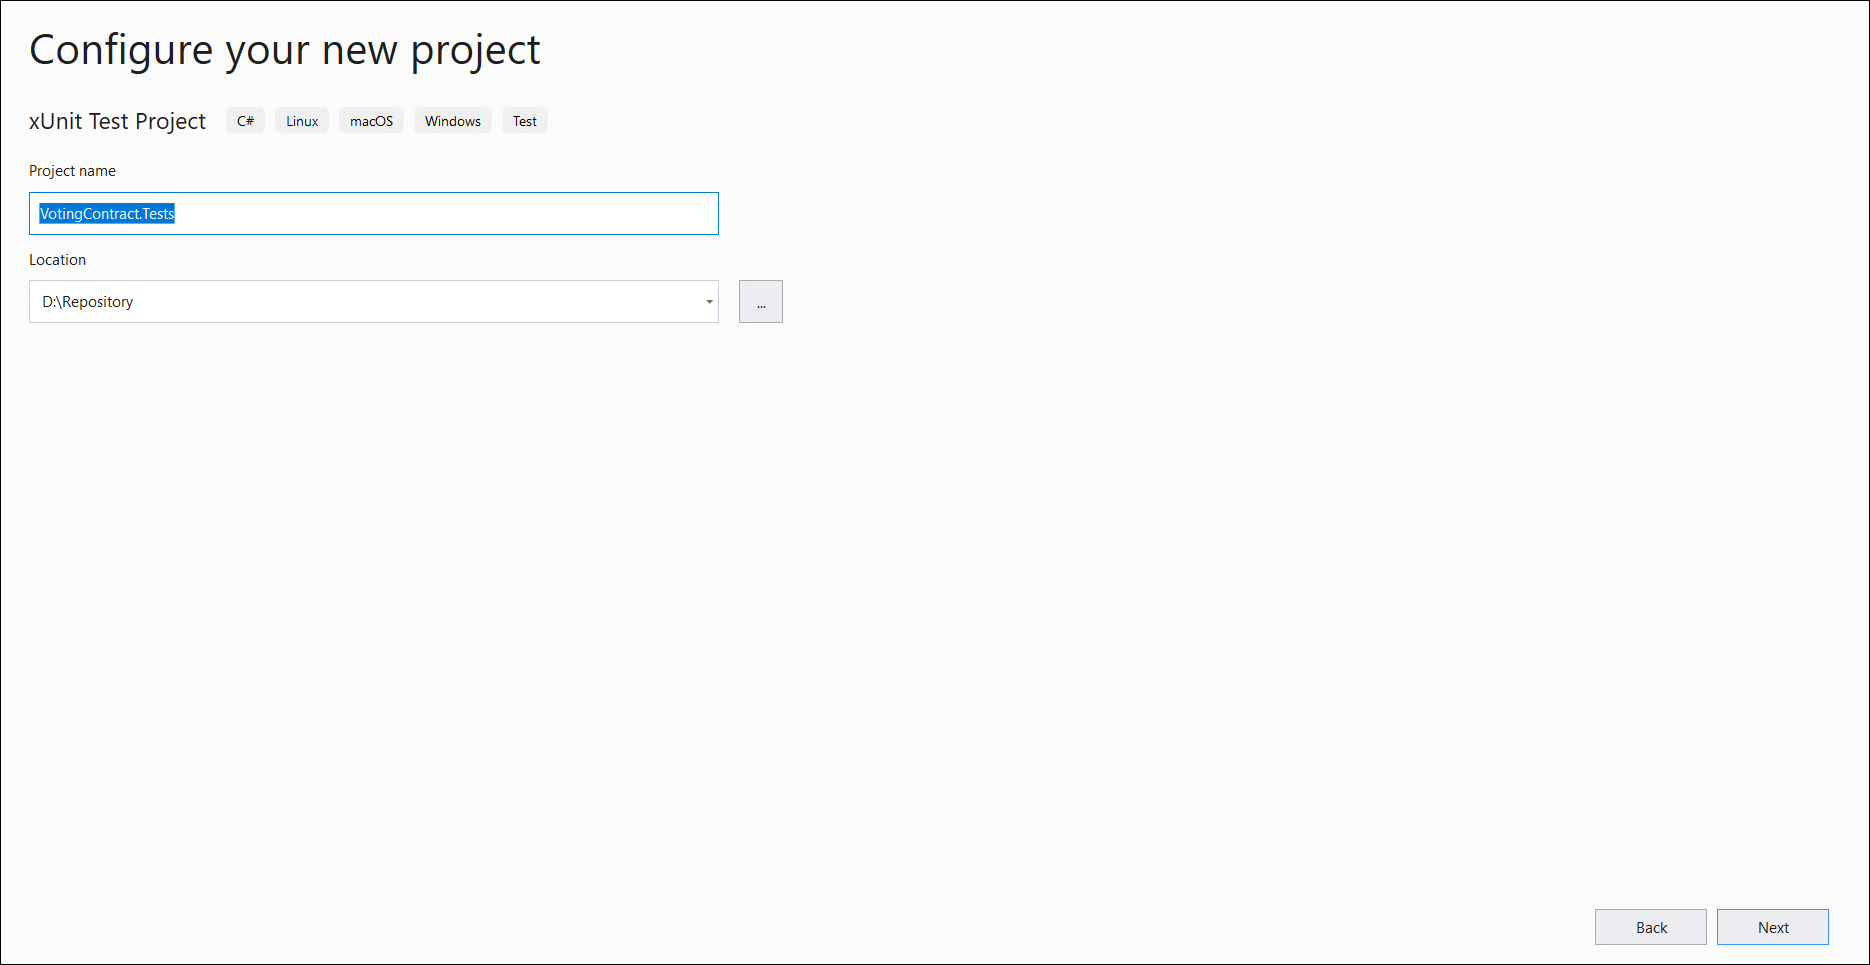Click the Configure your new project heading
The width and height of the screenshot is (1870, 965).
[x=285, y=50]
